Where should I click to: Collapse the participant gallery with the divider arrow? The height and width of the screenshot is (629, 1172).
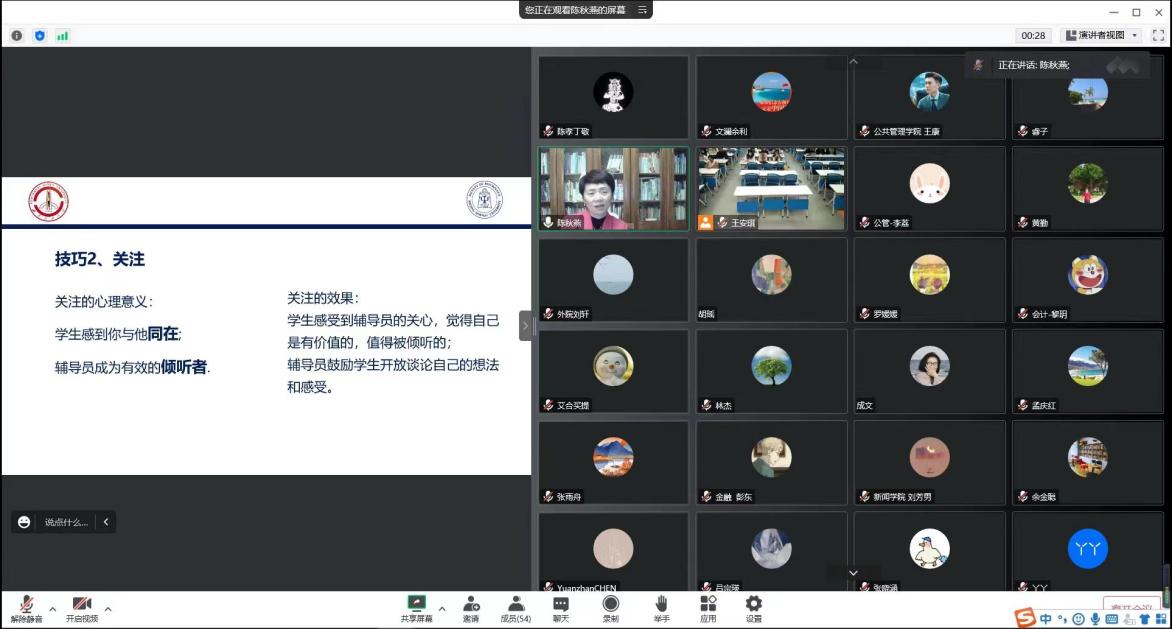525,325
